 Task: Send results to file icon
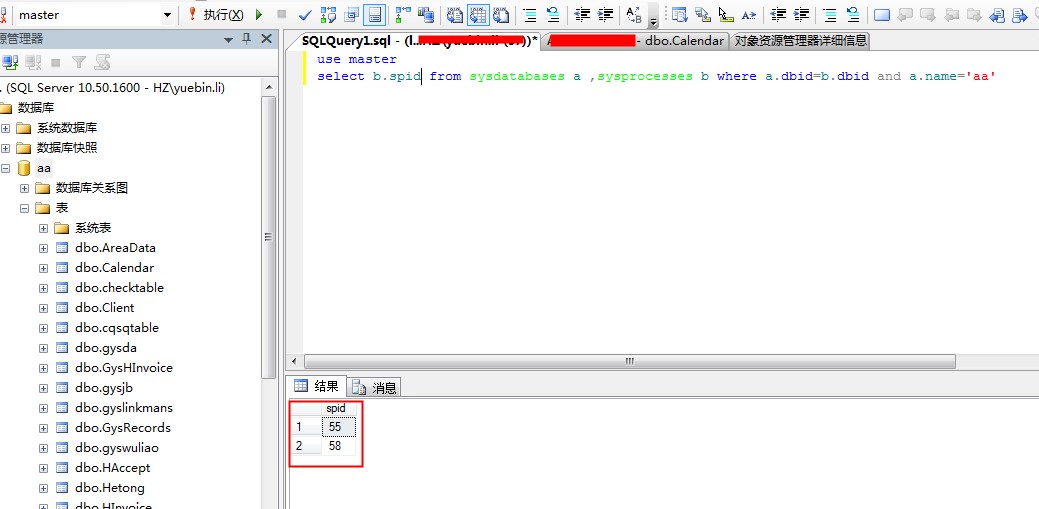coord(501,15)
